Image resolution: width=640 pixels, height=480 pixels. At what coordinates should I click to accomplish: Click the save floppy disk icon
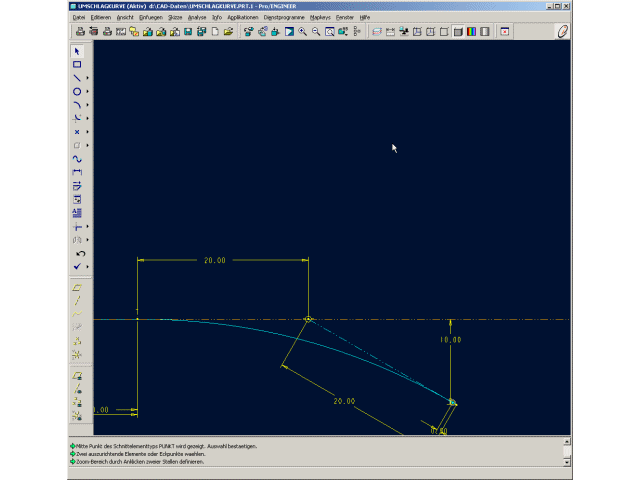188,31
